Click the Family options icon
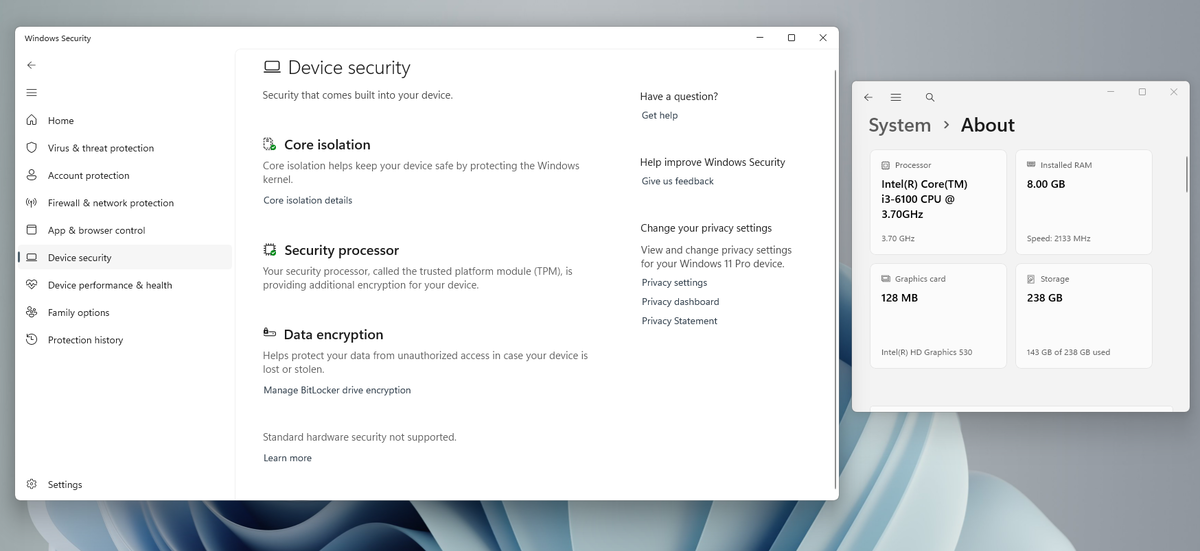This screenshot has height=551, width=1200. pyautogui.click(x=31, y=312)
